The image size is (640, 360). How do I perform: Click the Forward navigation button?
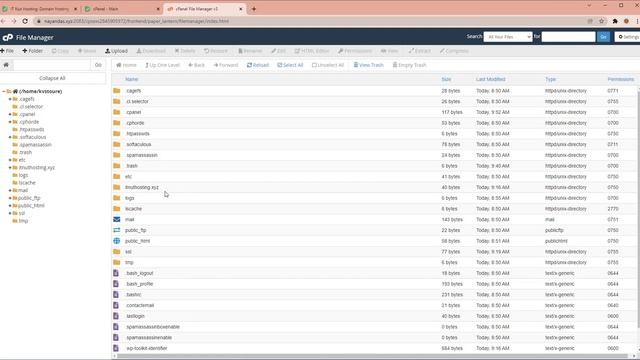click(x=226, y=65)
